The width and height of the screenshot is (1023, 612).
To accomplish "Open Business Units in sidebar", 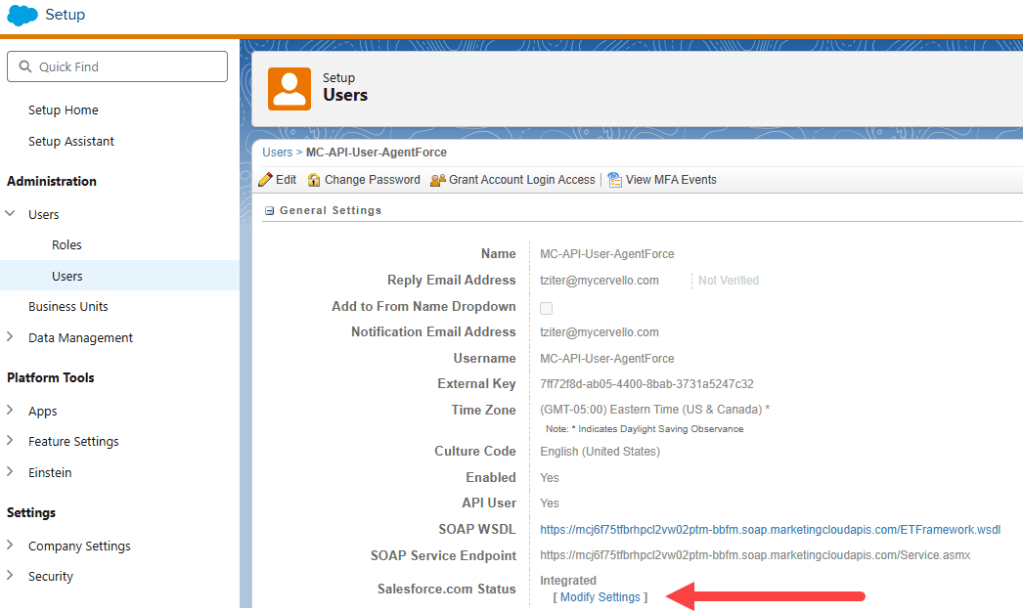I will (68, 307).
